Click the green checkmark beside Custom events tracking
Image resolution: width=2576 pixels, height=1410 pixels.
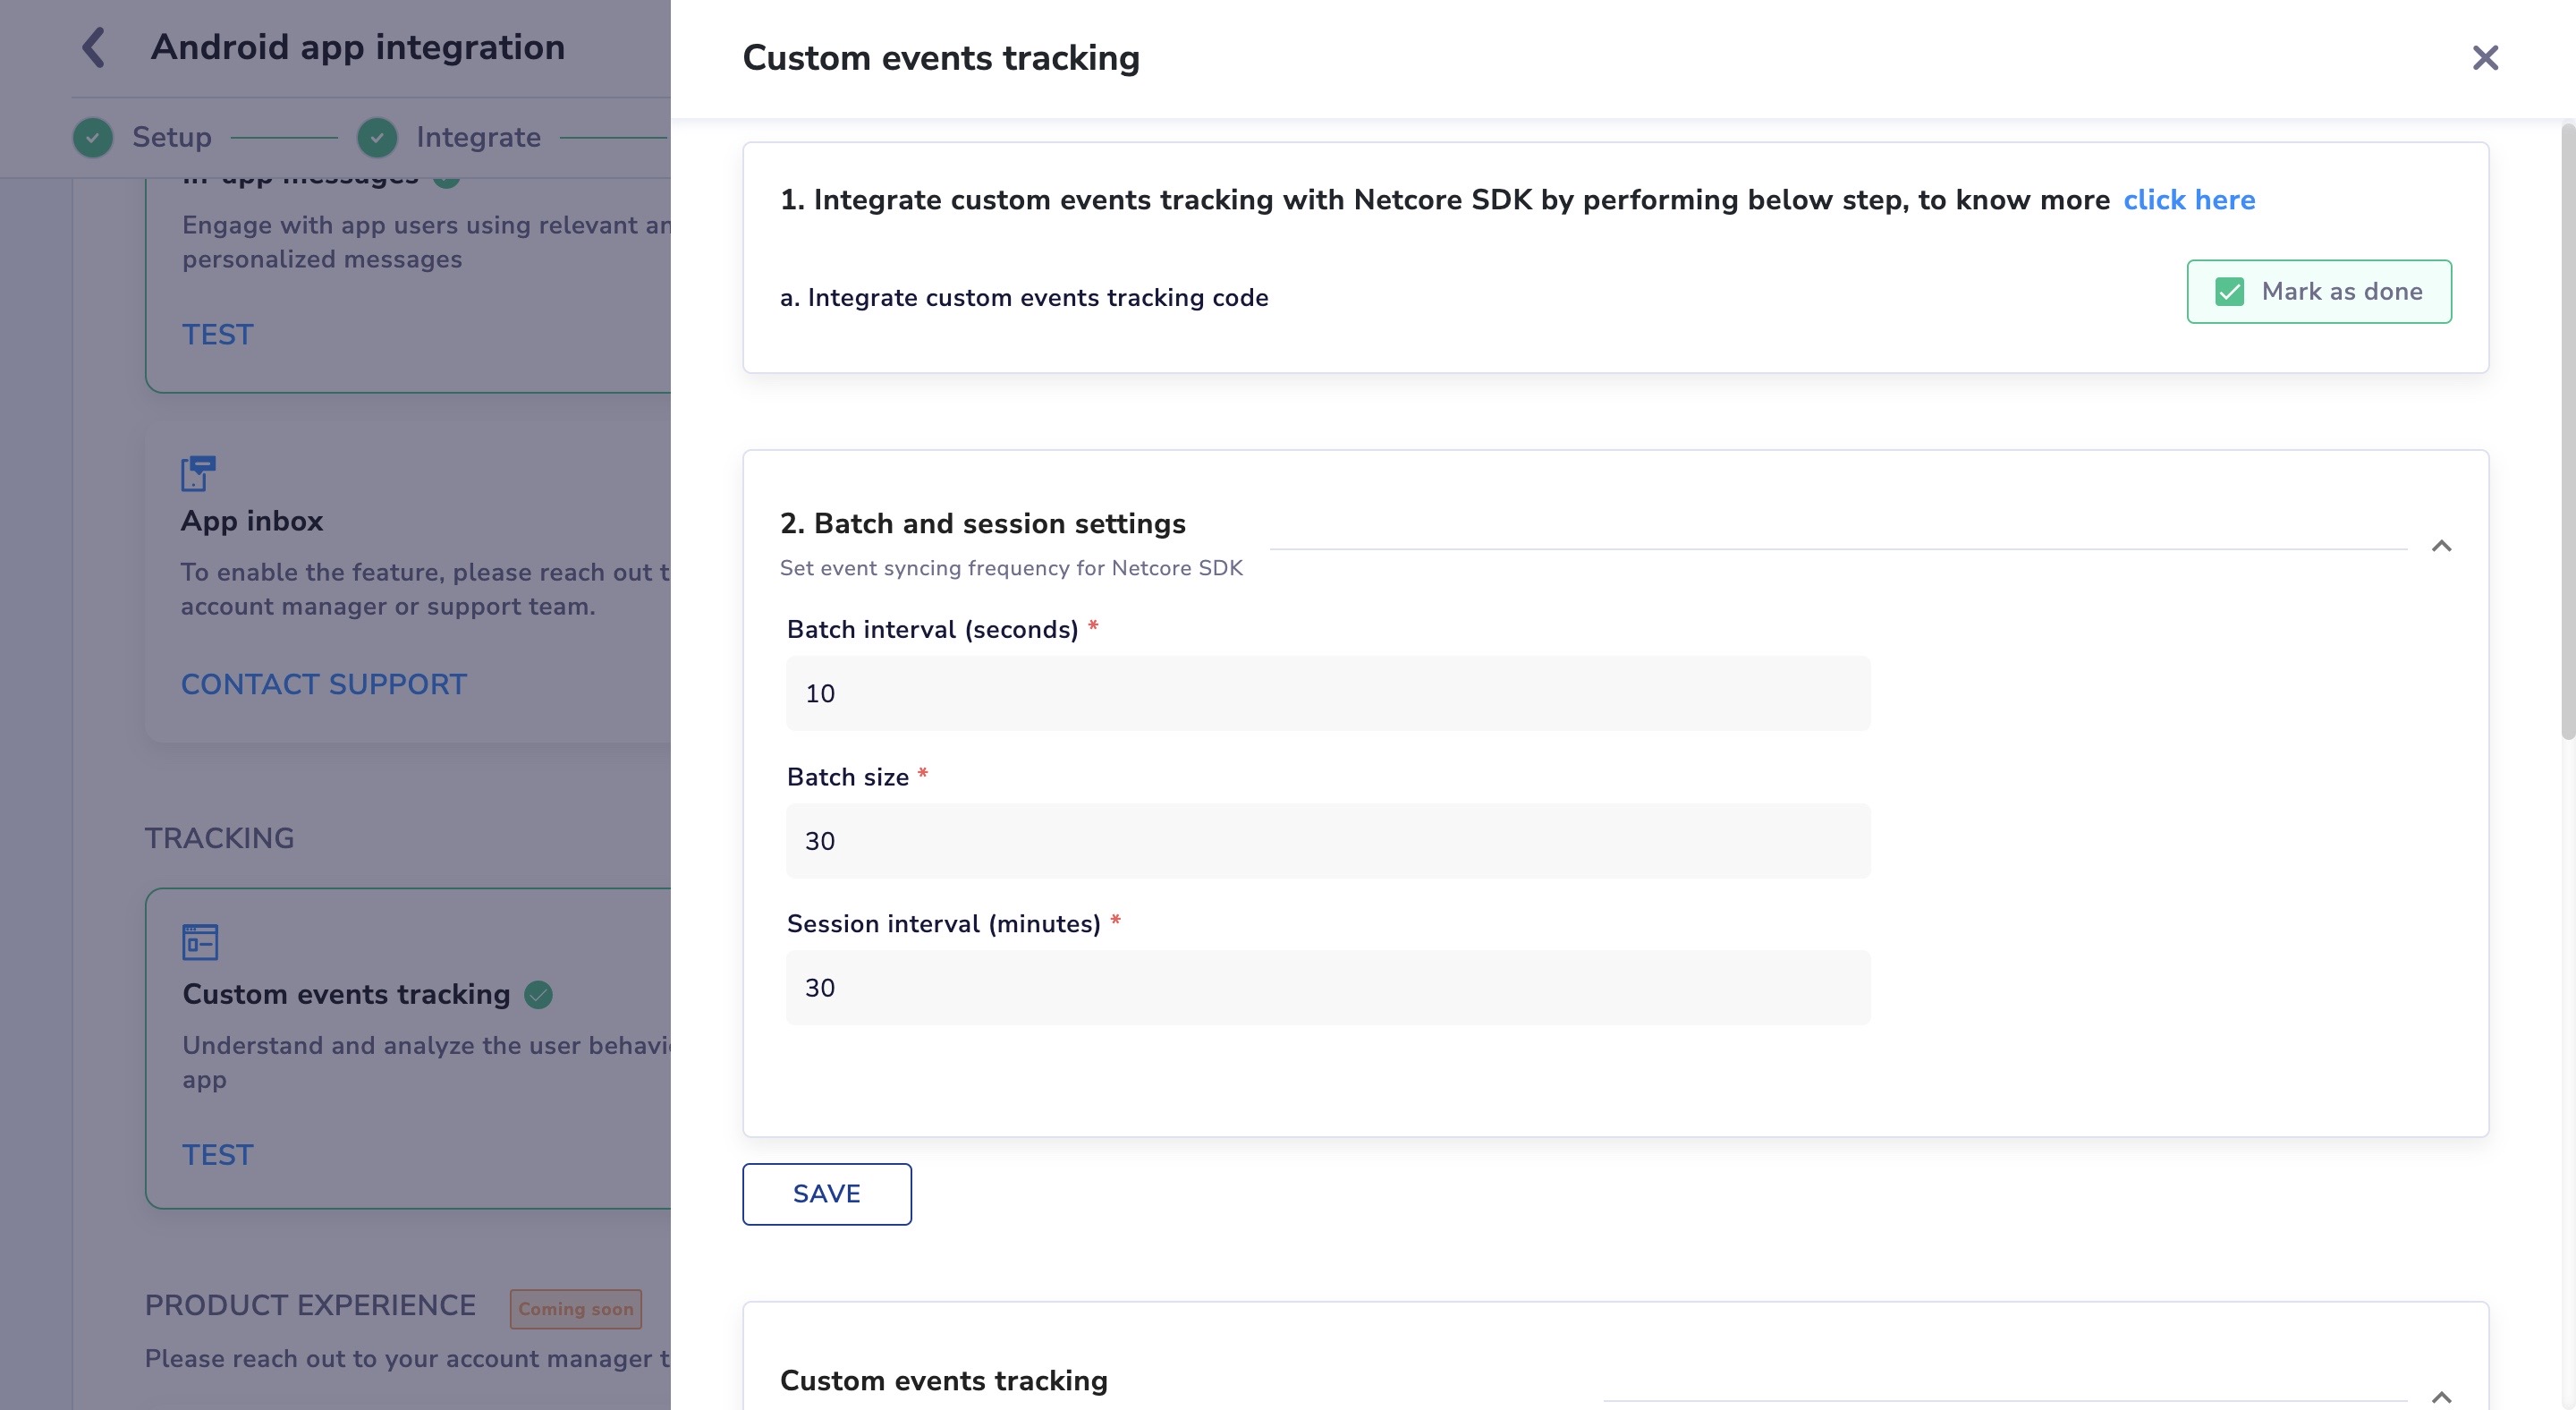(x=538, y=994)
